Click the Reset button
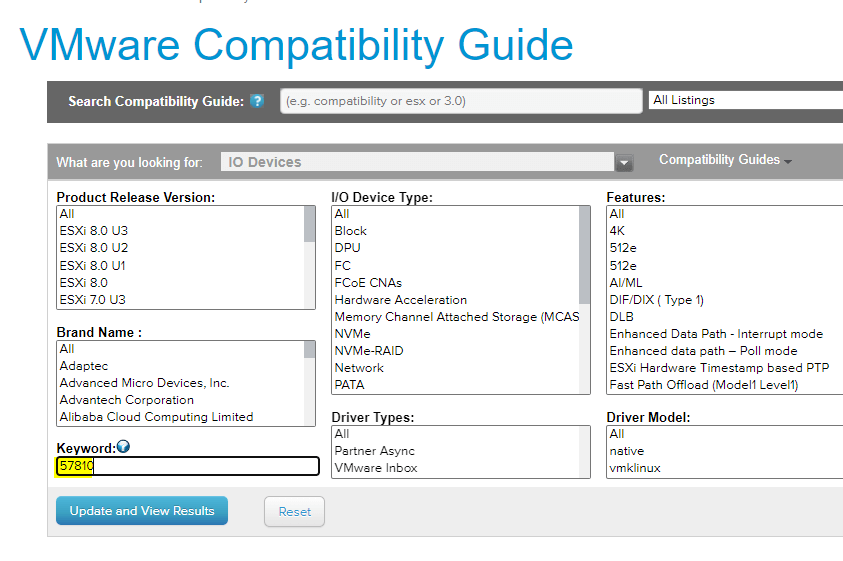Image resolution: width=843 pixels, height=561 pixels. coord(294,512)
